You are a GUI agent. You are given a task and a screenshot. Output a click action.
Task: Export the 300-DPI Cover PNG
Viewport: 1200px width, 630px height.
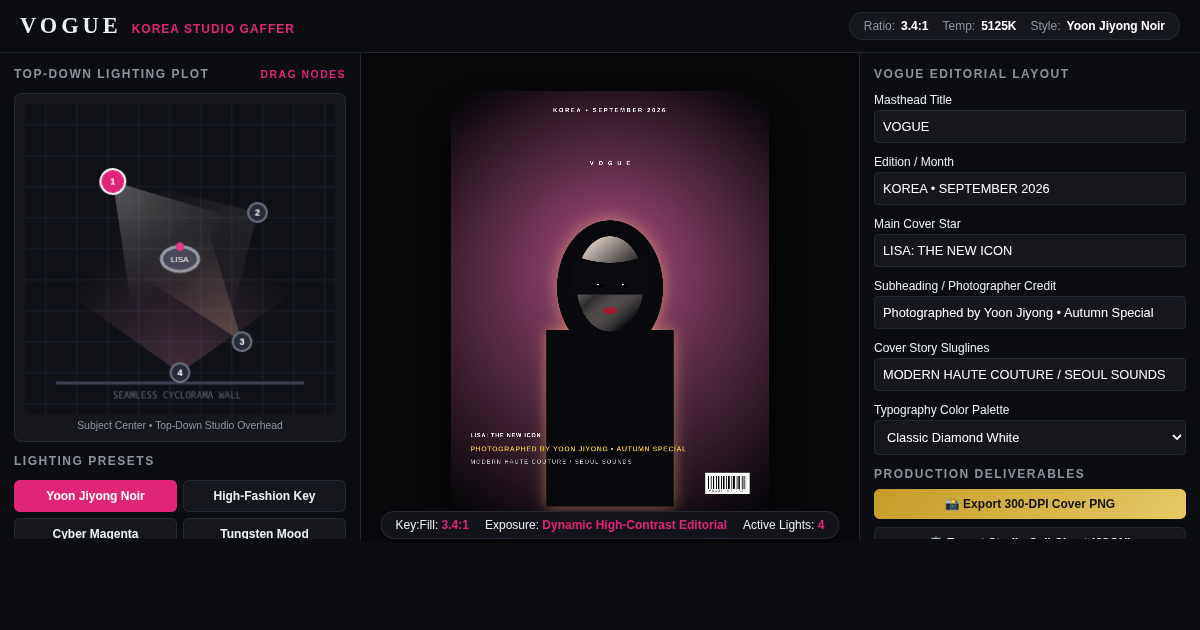[x=1030, y=504]
